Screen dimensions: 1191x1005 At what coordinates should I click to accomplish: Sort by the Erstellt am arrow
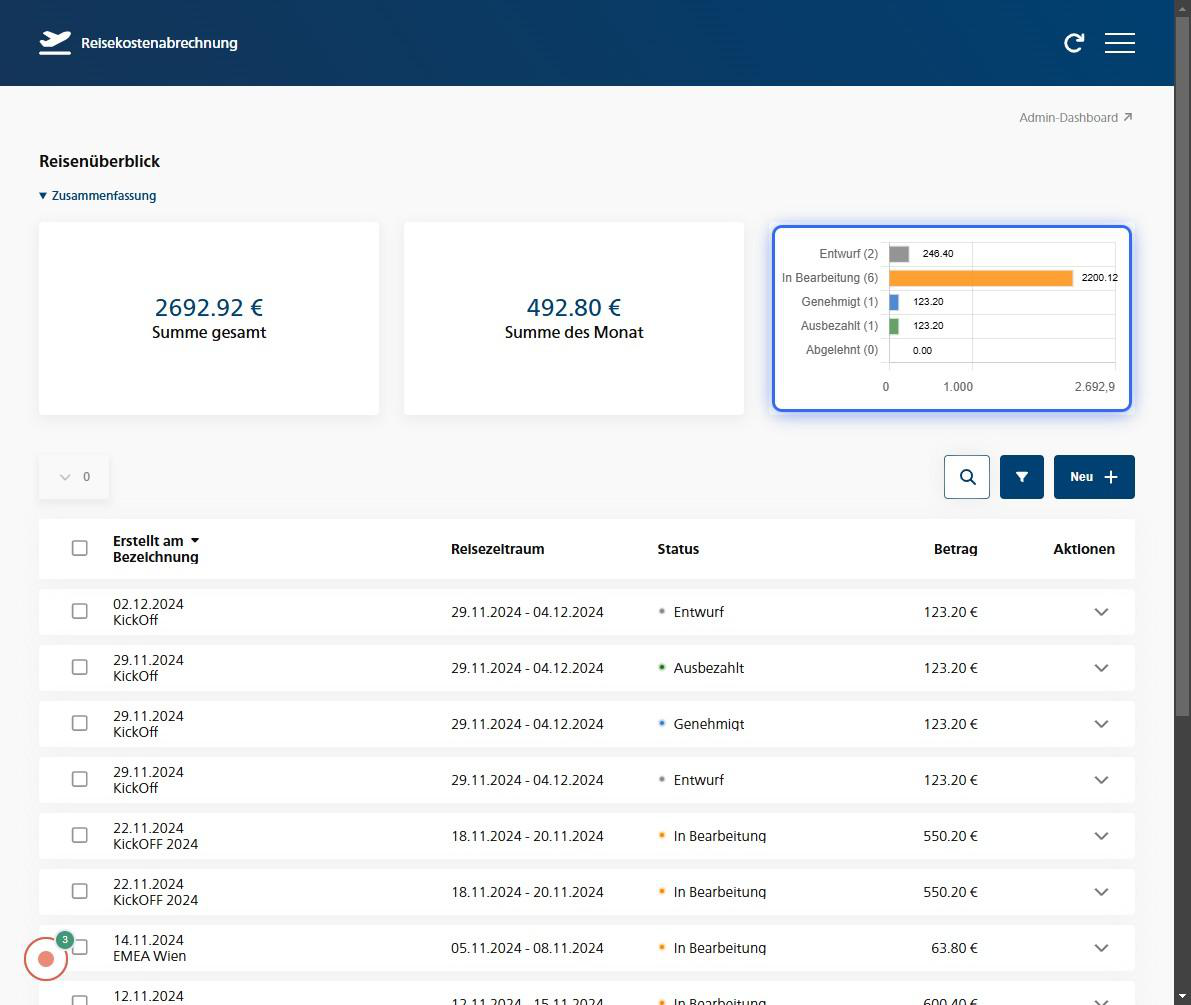tap(195, 541)
